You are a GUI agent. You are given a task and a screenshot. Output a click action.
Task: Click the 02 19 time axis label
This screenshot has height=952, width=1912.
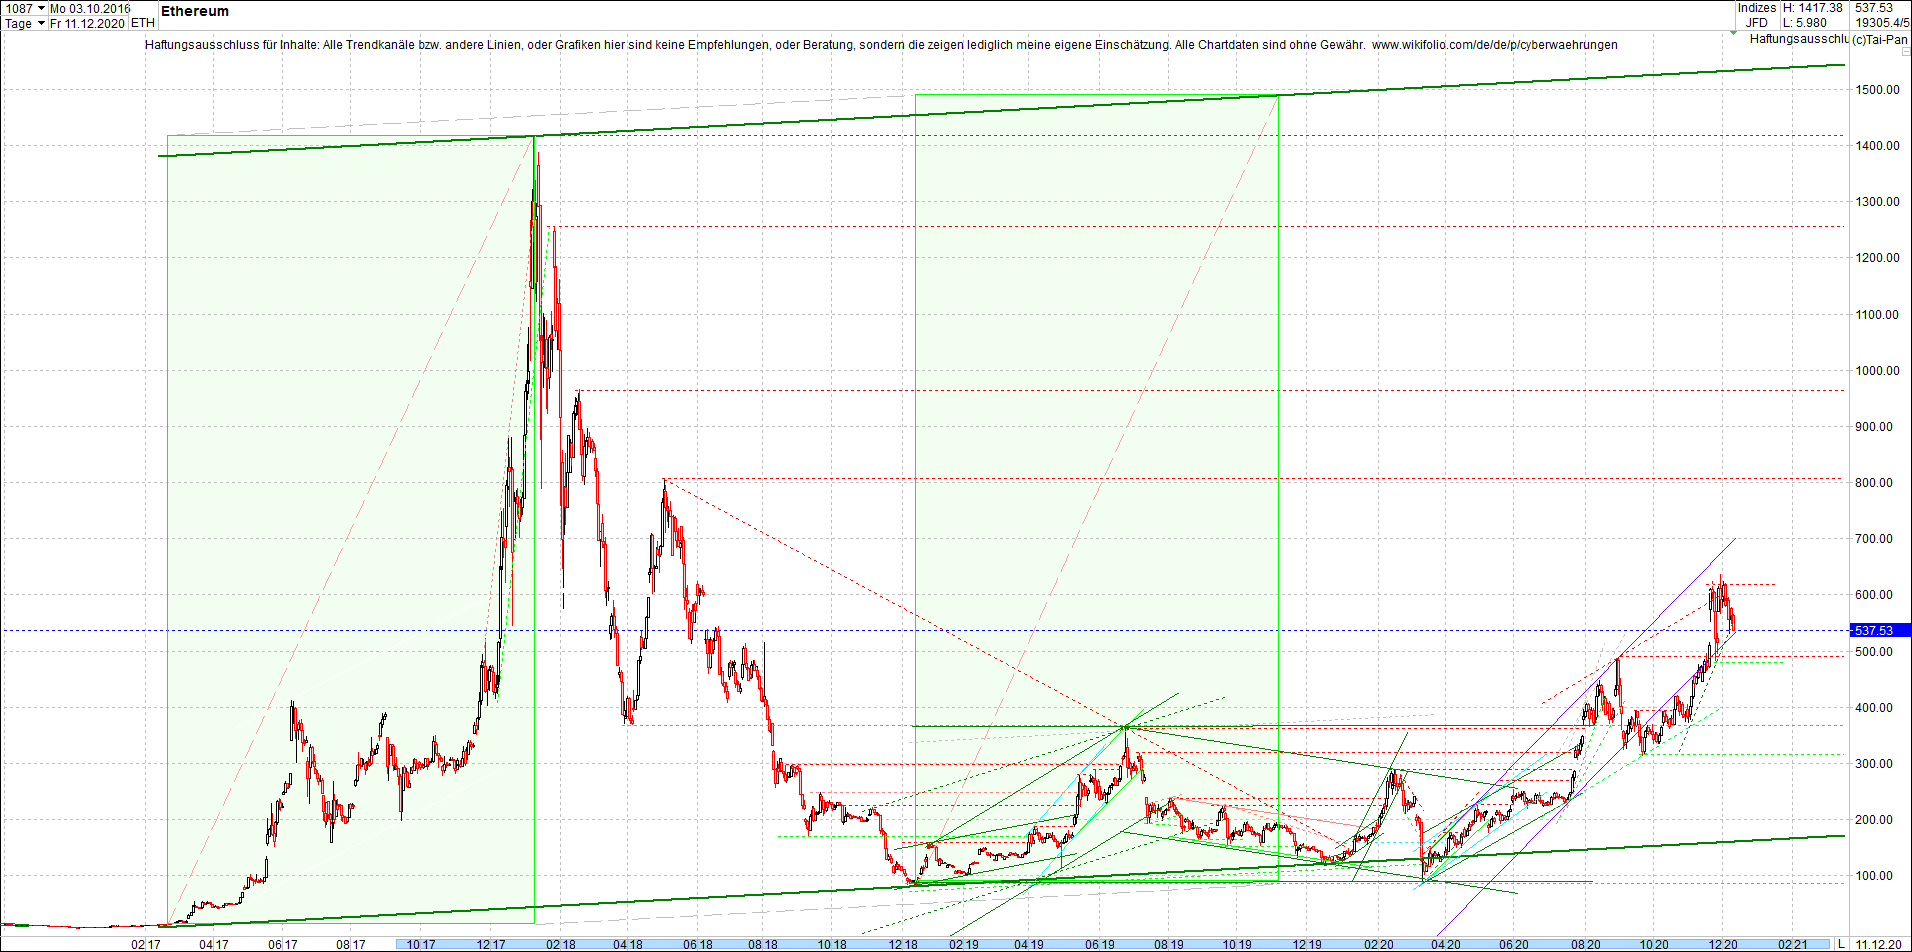pyautogui.click(x=964, y=944)
